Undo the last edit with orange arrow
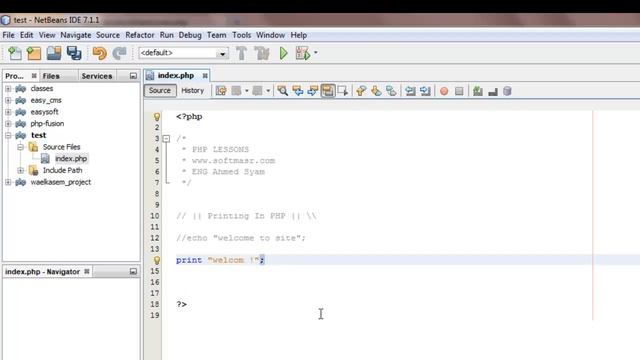This screenshot has width=640, height=360. pyautogui.click(x=100, y=53)
